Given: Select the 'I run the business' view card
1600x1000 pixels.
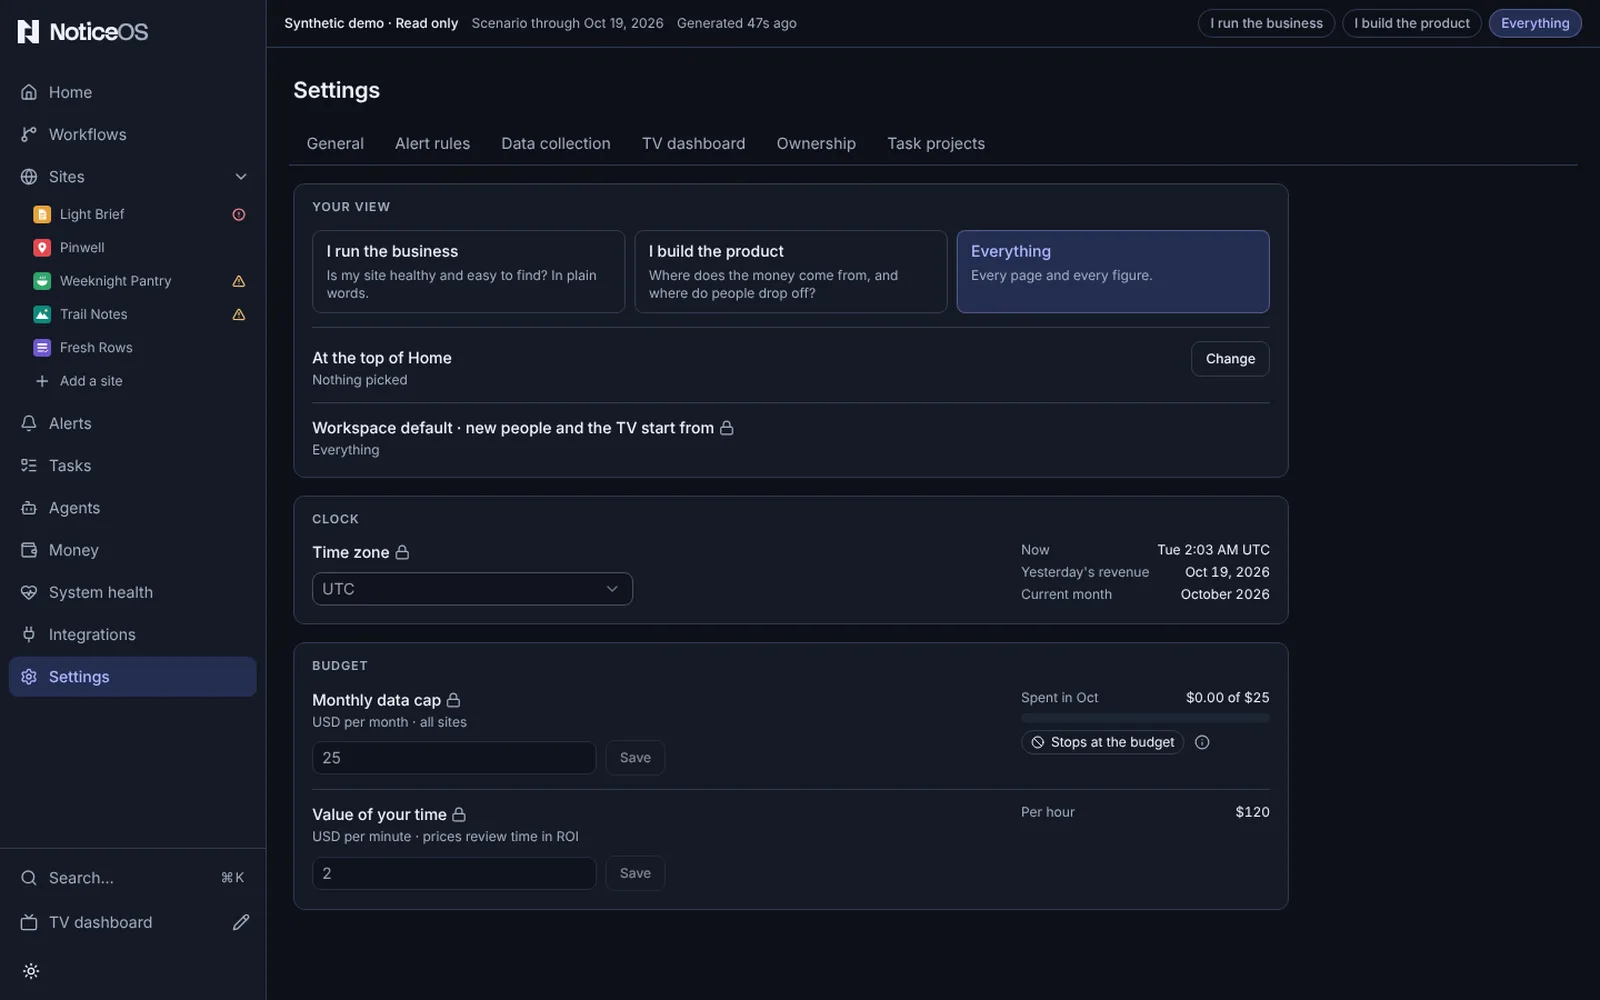Looking at the screenshot, I should point(468,272).
